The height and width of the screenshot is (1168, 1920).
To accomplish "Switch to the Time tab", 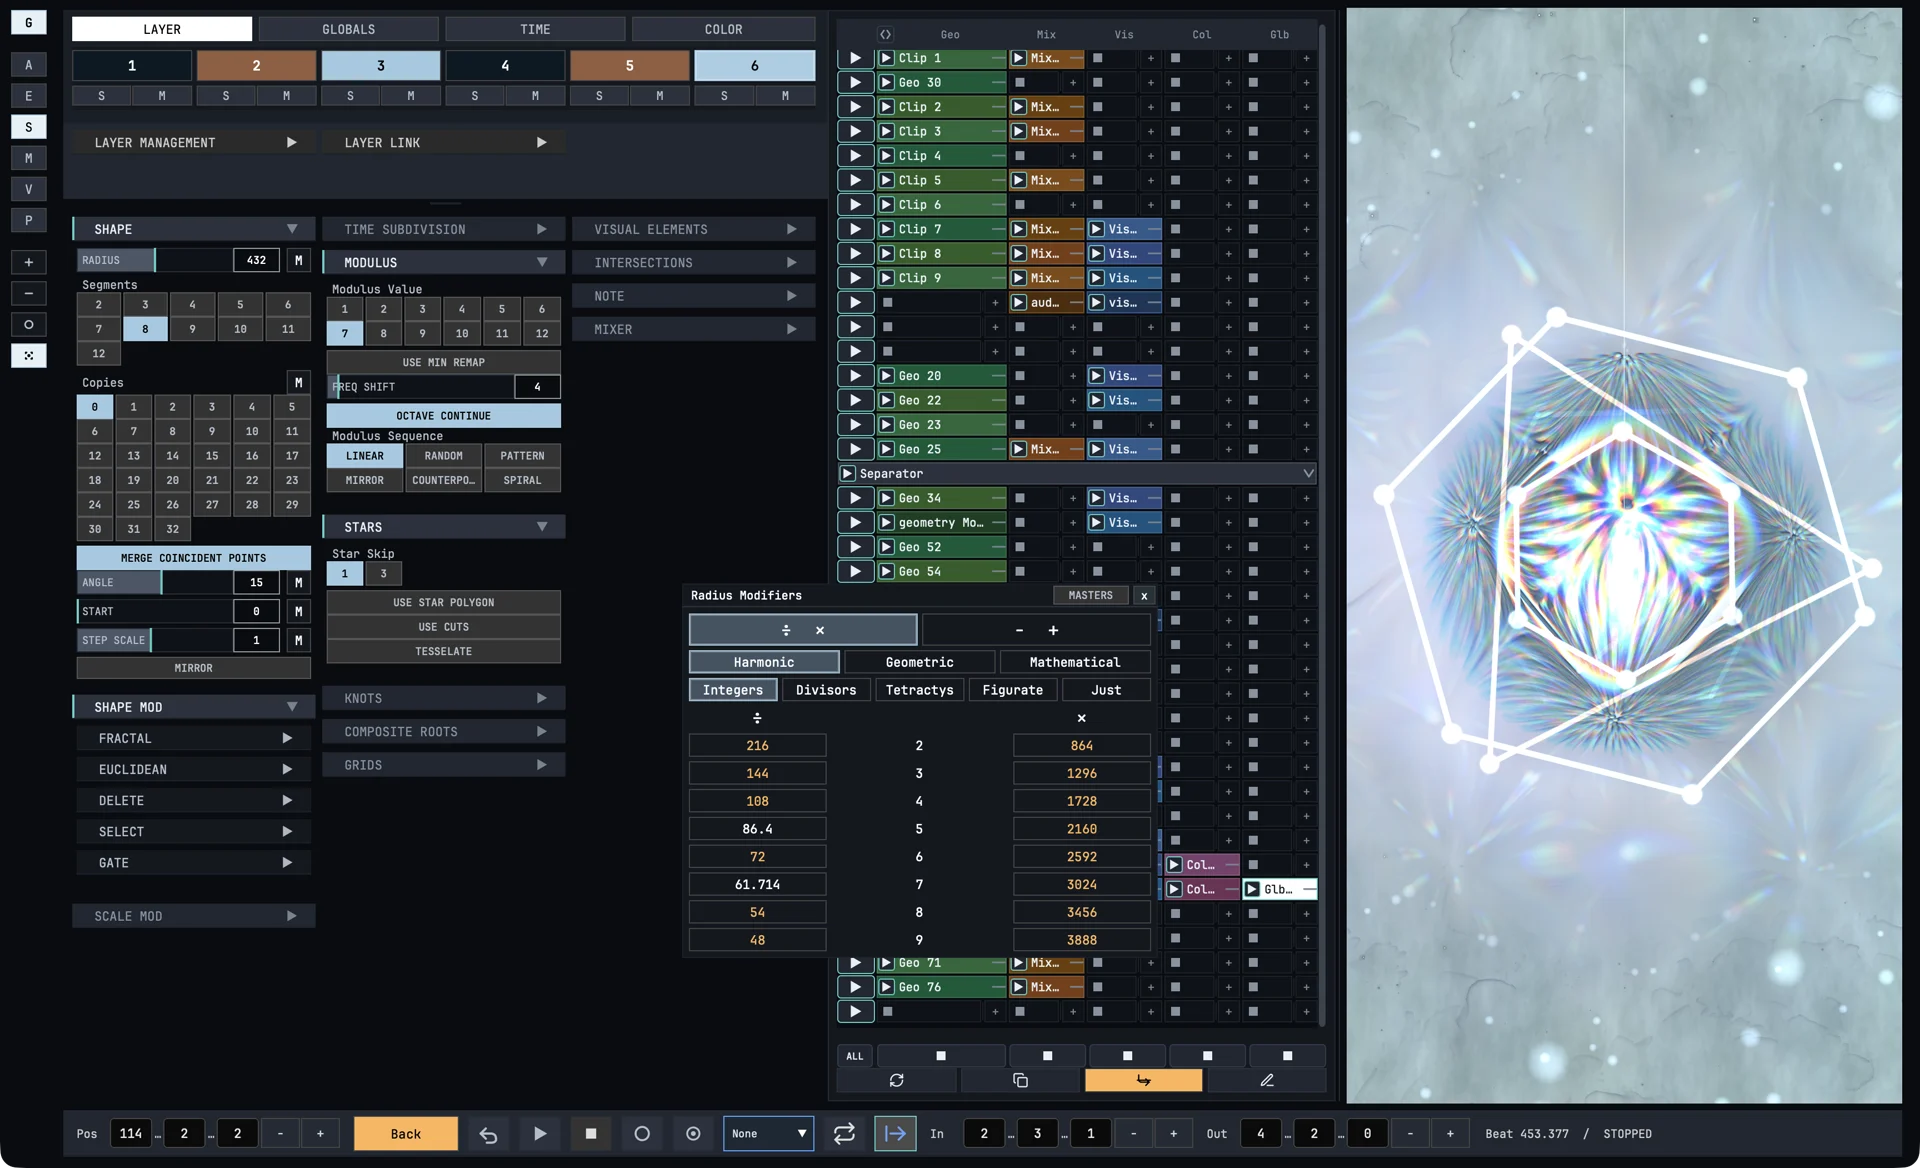I will click(535, 29).
